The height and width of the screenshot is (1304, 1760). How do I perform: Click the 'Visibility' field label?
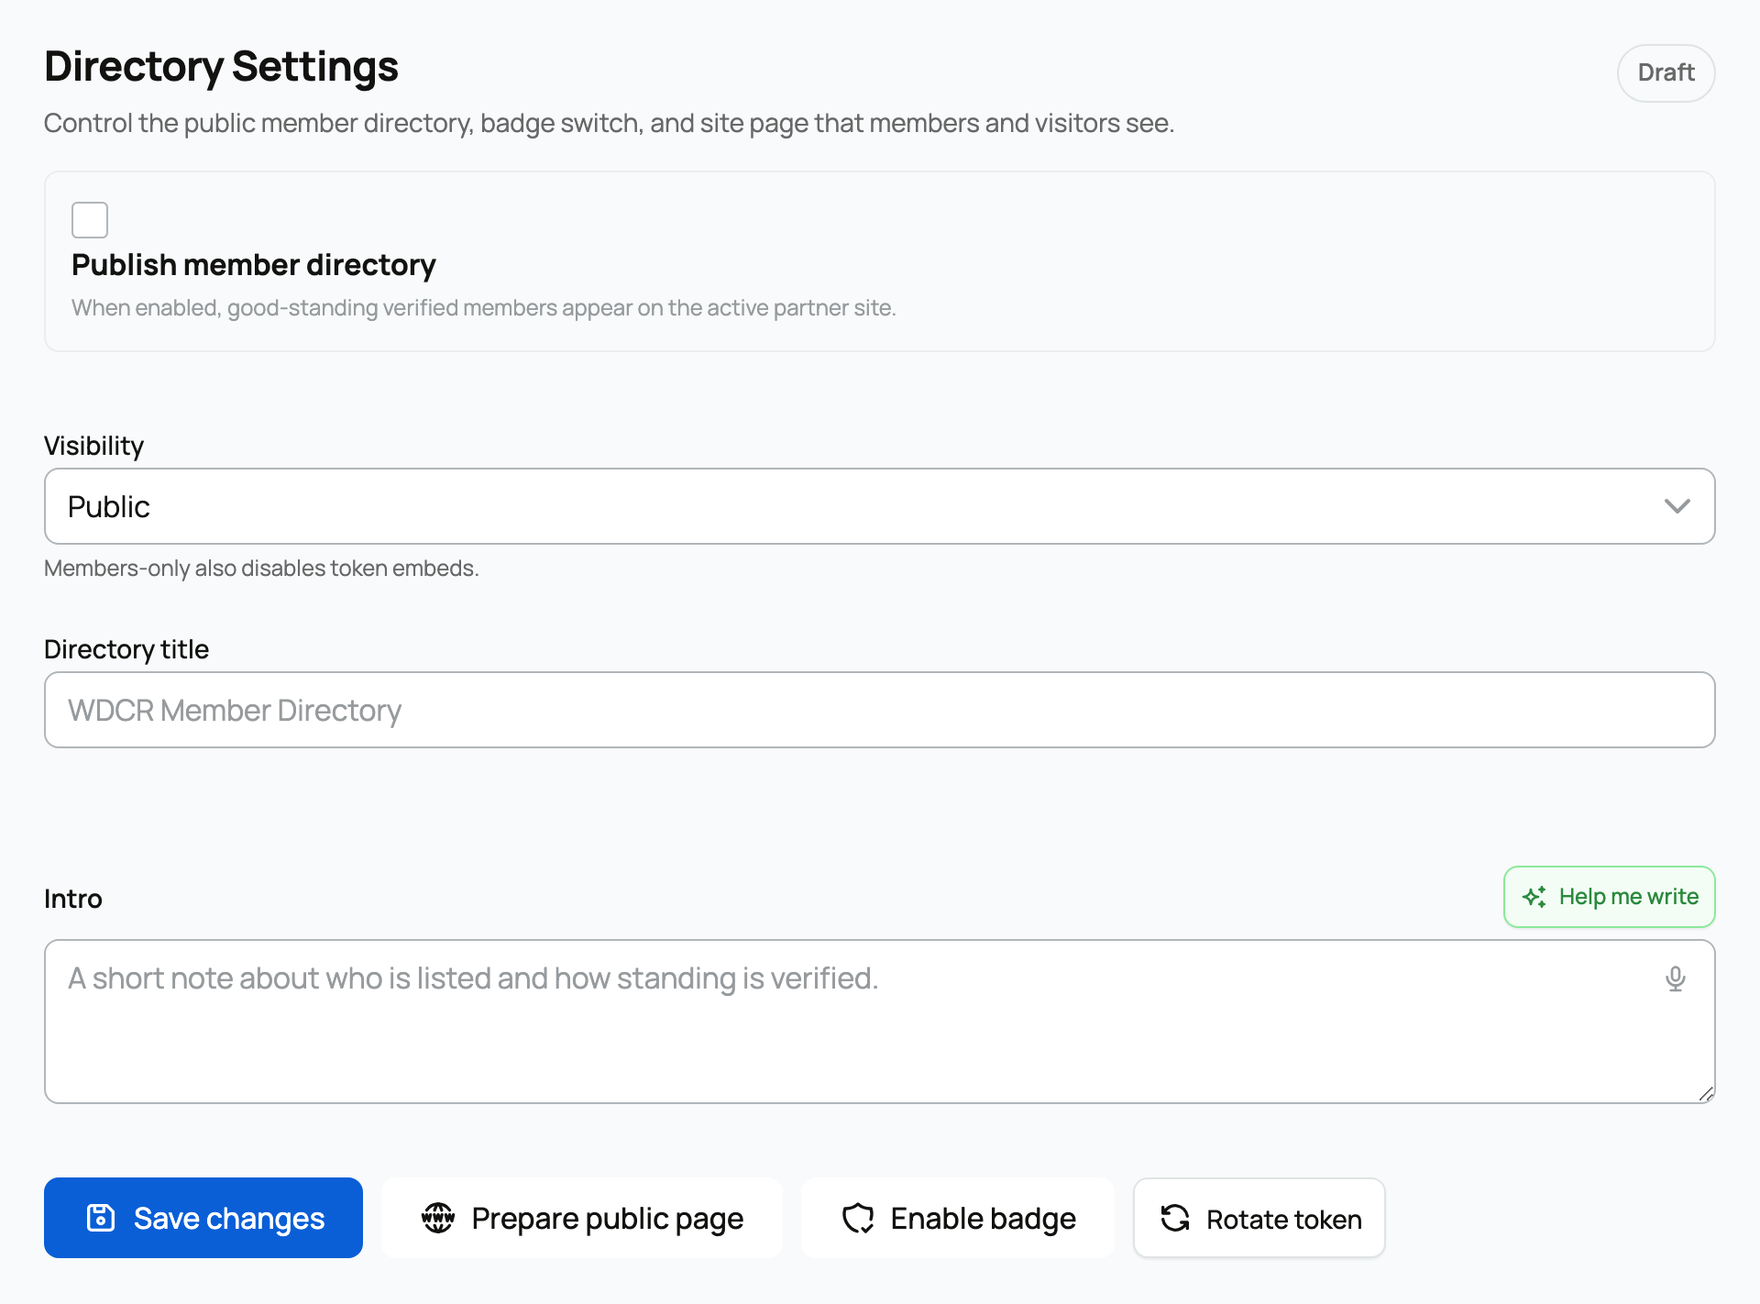pos(94,445)
